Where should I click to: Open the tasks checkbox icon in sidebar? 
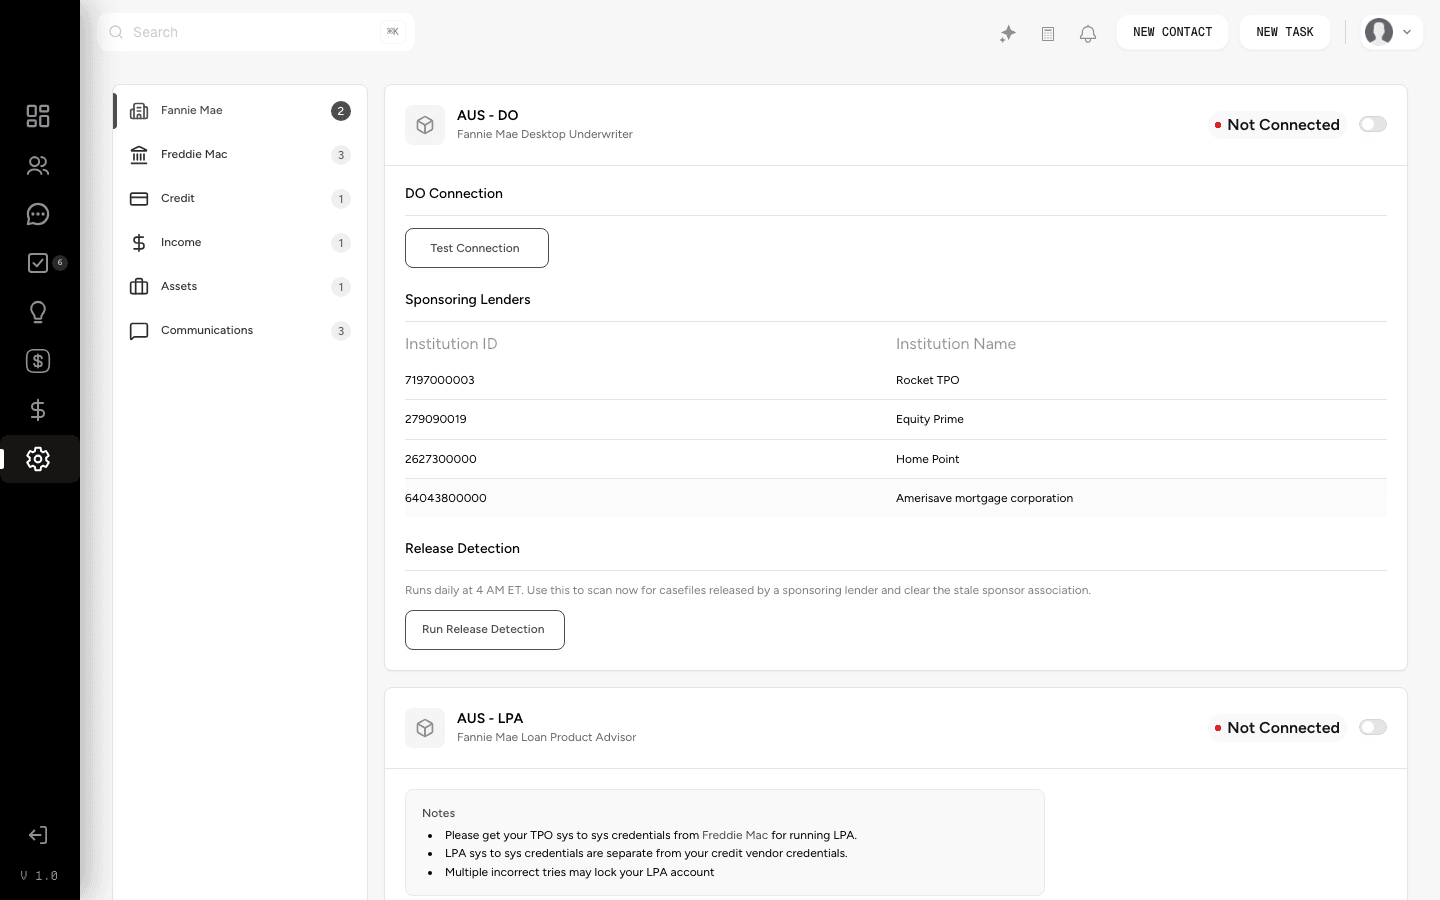point(38,263)
